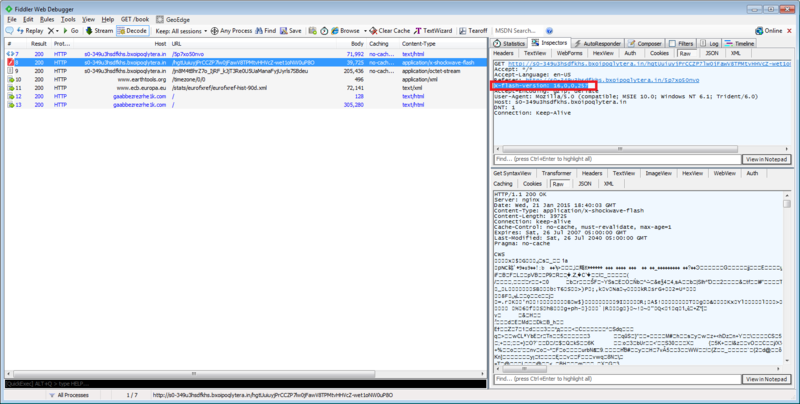Open the View menu
Image resolution: width=800 pixels, height=404 pixels.
[x=88, y=19]
